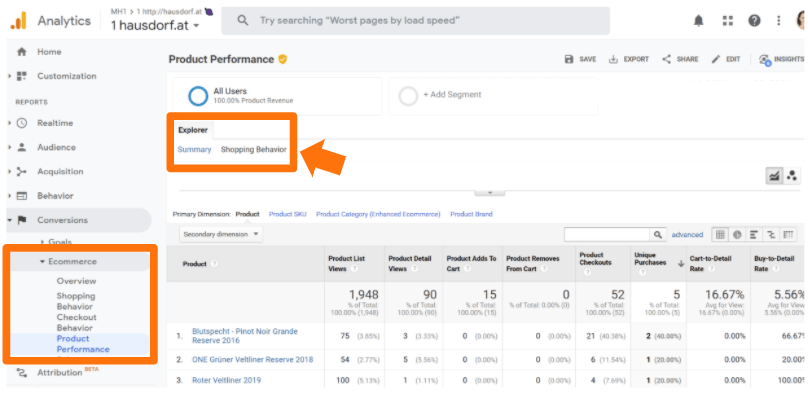Set primary dimension to Product Brand
Screen dimensions: 808x399
tap(472, 214)
